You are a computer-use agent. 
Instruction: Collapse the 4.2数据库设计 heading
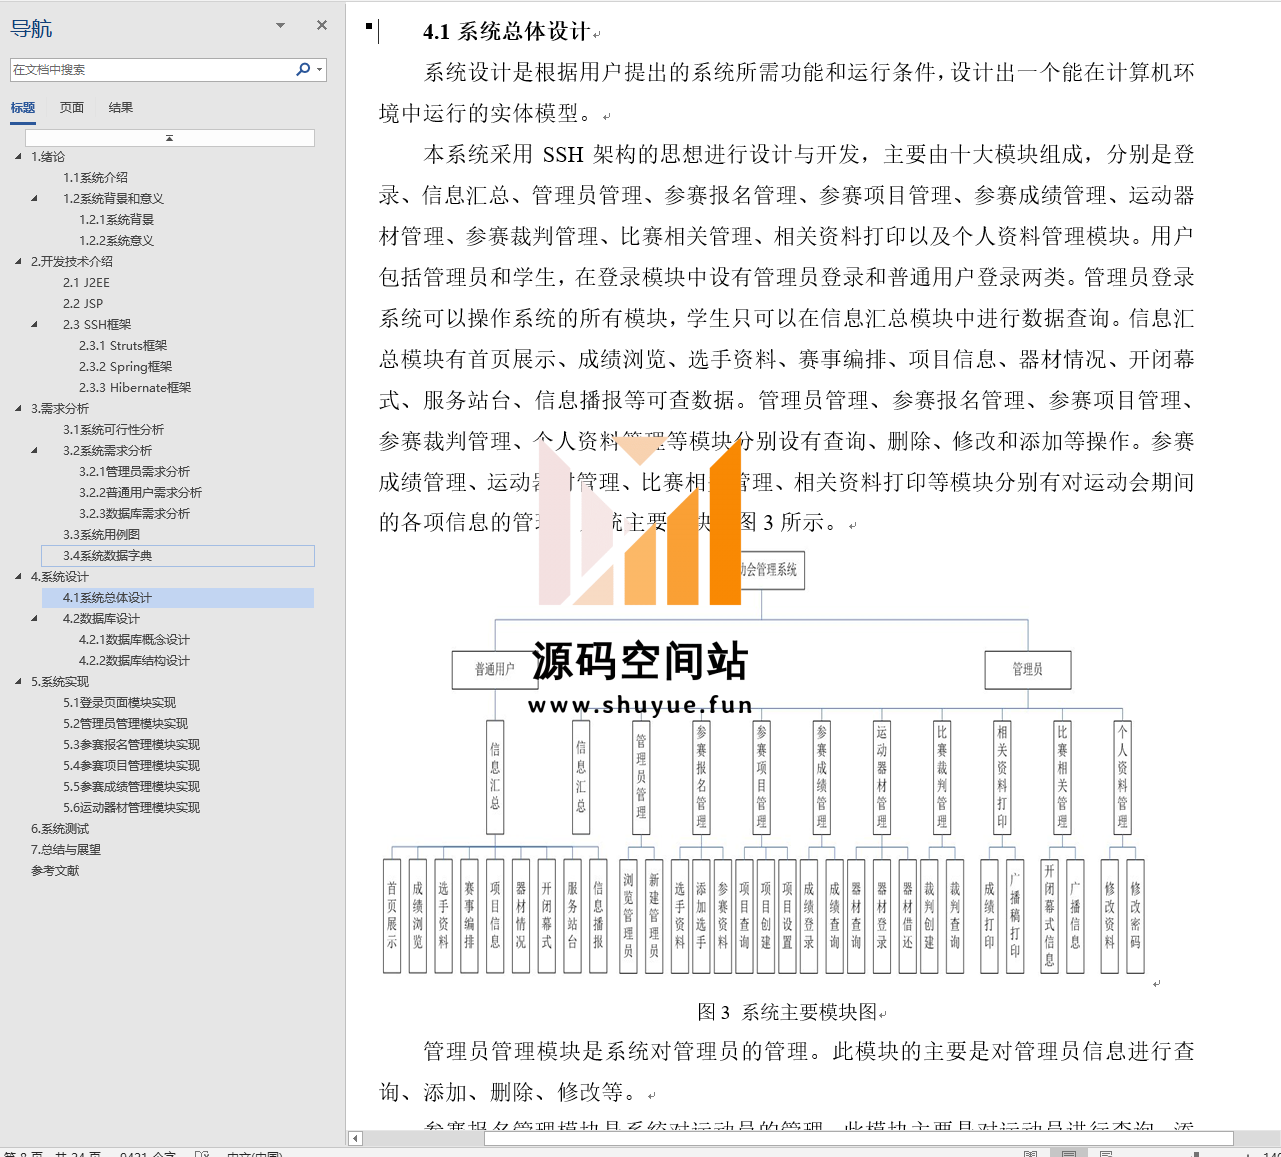(35, 618)
